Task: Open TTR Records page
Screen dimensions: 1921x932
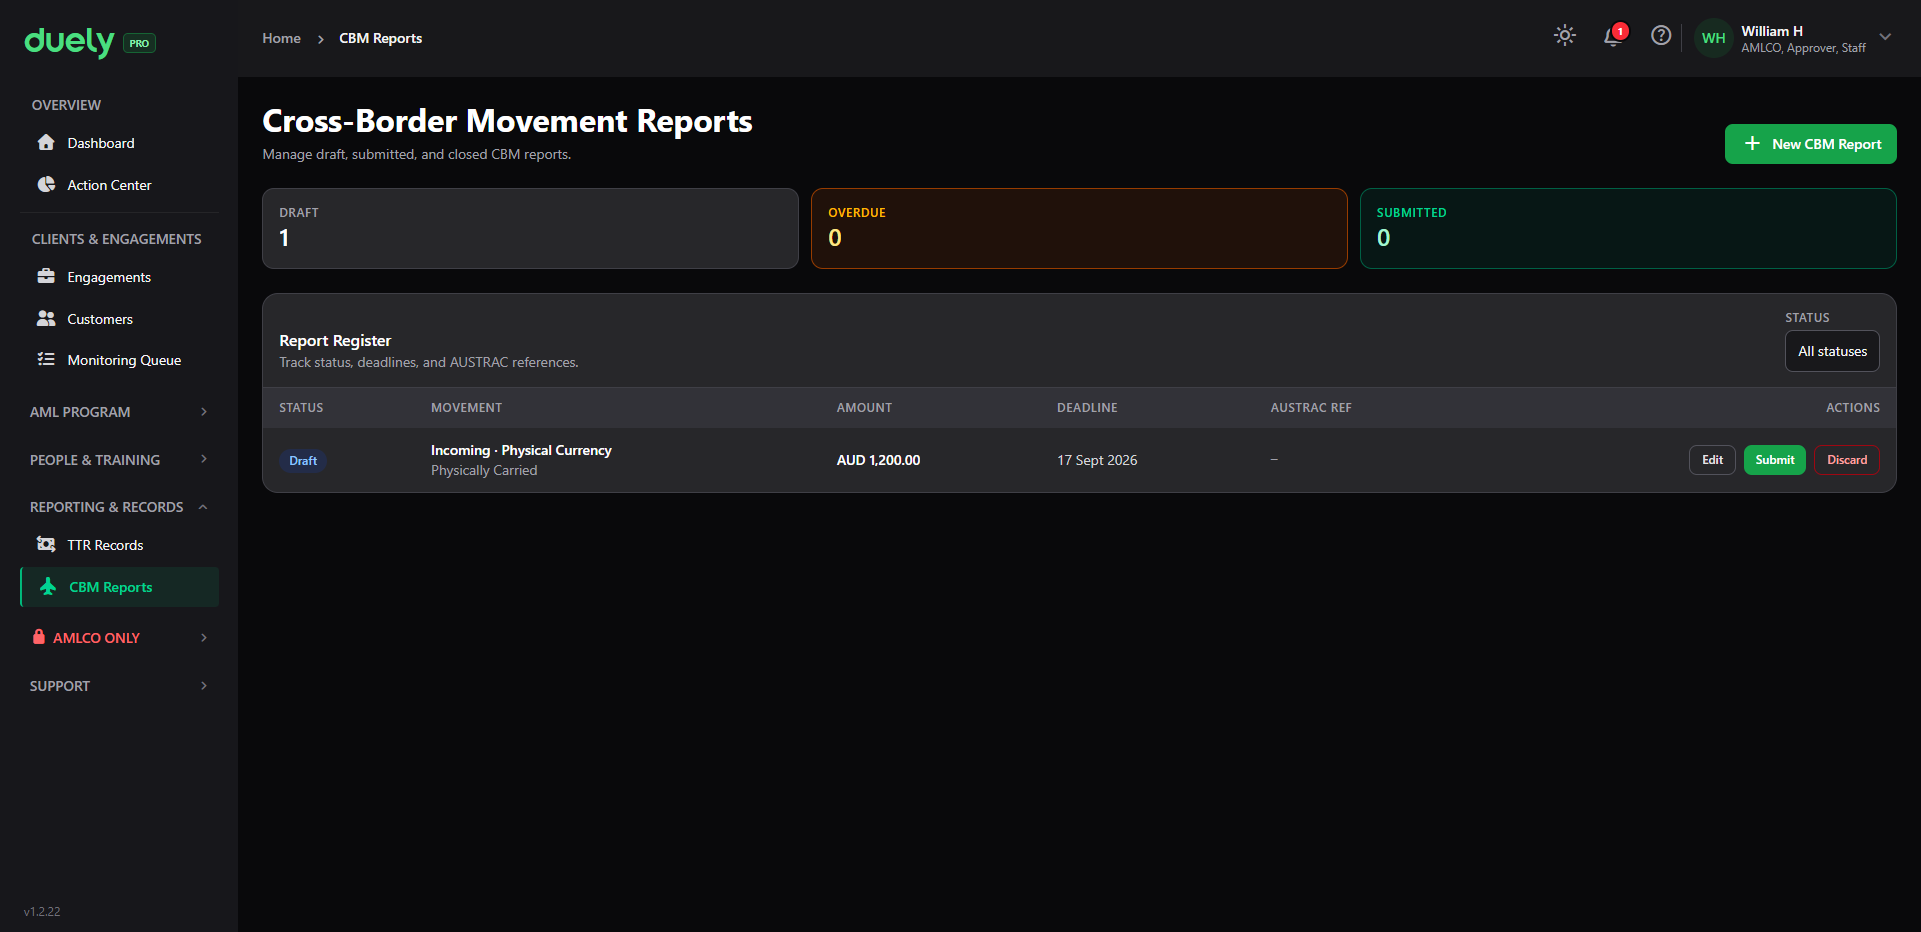Action: coord(119,545)
